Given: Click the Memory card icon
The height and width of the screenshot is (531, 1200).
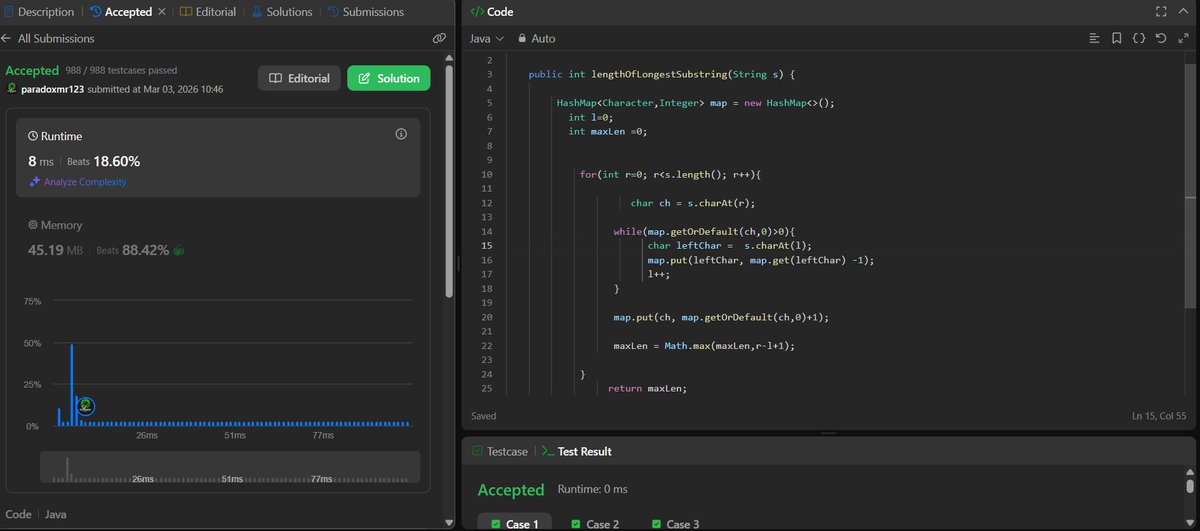Looking at the screenshot, I should (x=33, y=225).
